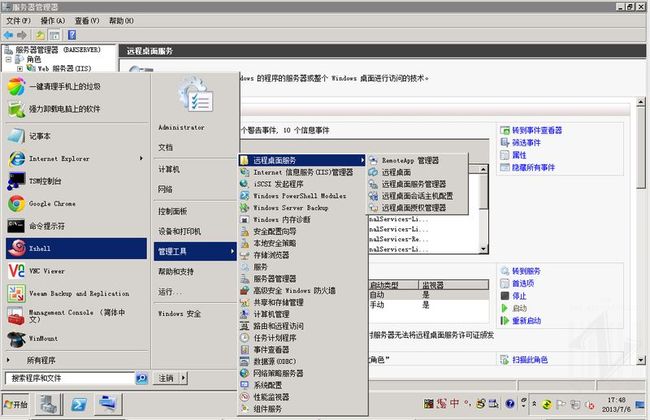Open 远程桌面会话主机配置

pos(417,196)
